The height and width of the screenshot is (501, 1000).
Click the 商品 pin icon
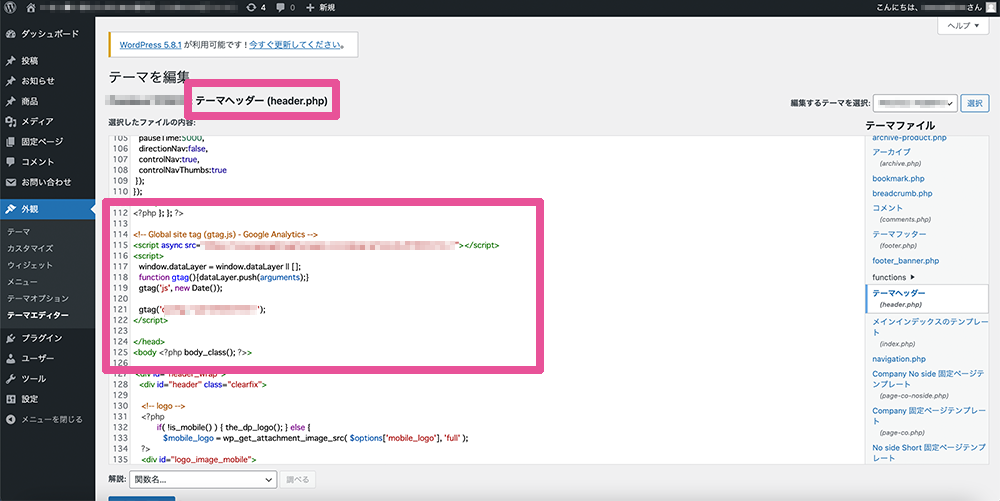pos(10,101)
